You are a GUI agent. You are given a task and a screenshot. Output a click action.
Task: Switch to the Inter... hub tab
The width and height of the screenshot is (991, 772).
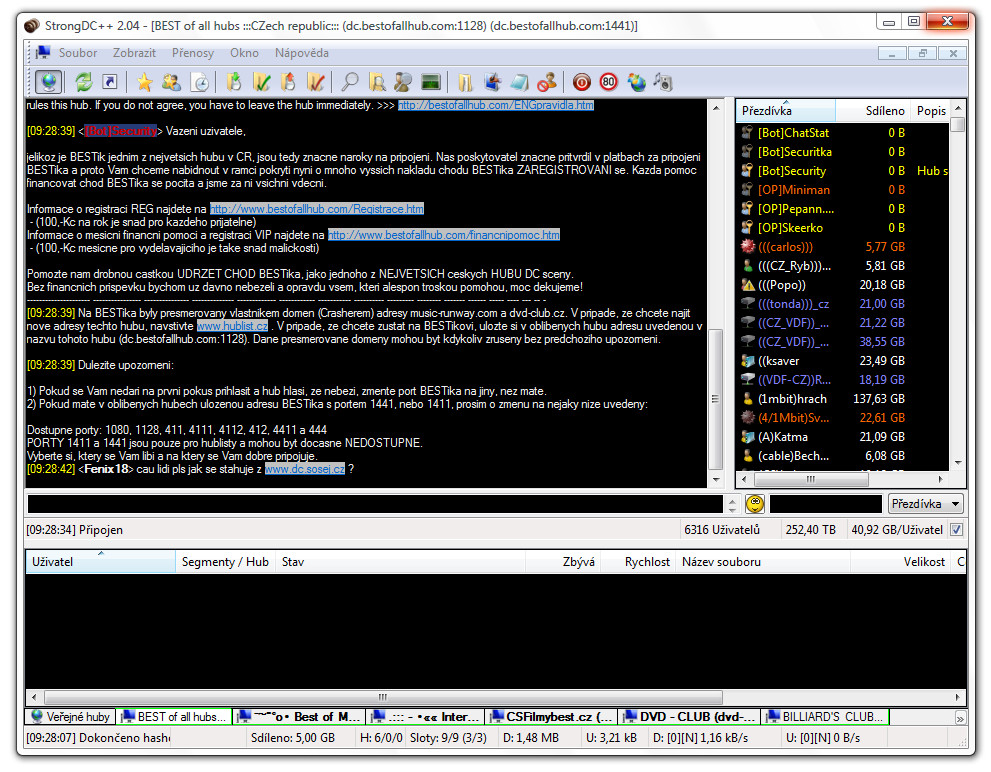[x=426, y=717]
